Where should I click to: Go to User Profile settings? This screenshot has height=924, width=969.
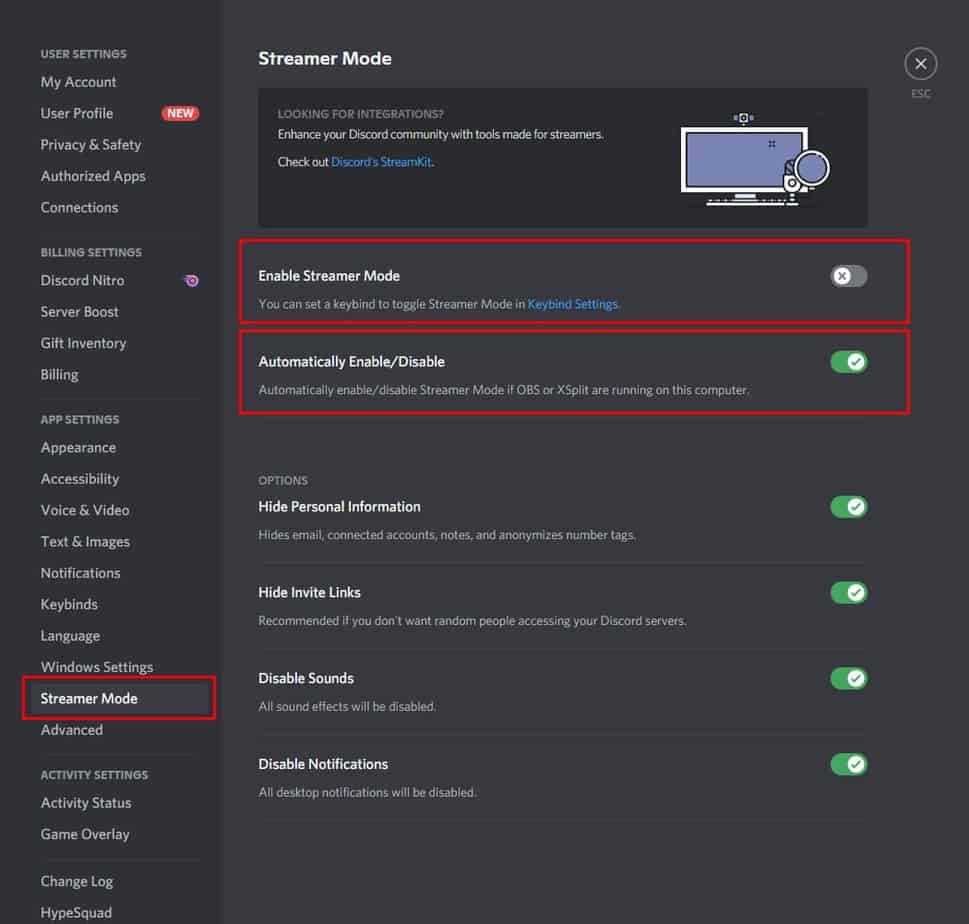[77, 114]
